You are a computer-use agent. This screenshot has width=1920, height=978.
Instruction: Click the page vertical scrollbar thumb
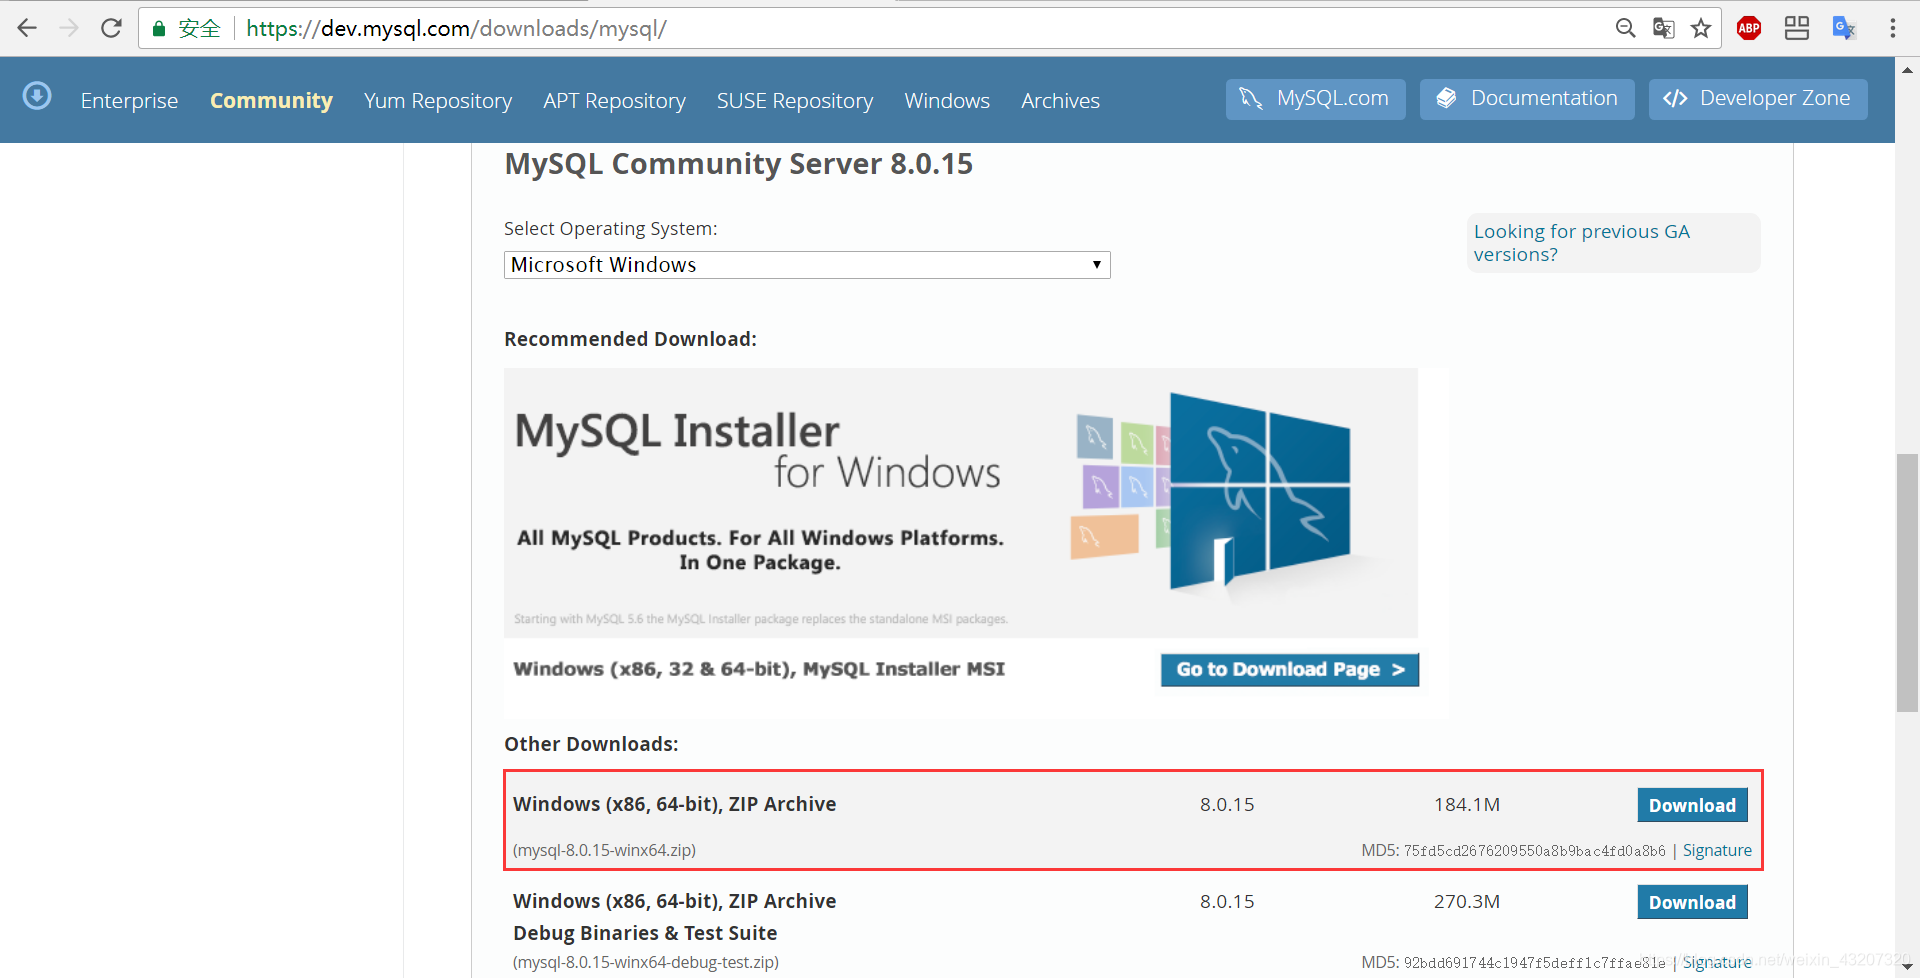(1907, 583)
